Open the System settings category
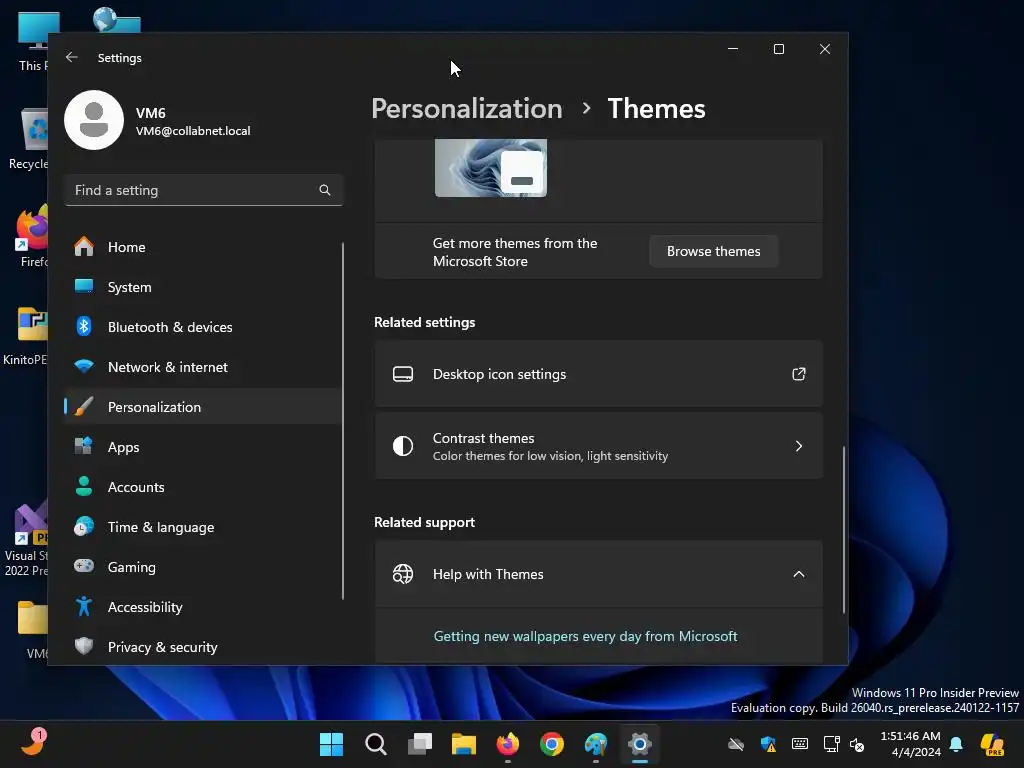 pos(202,287)
